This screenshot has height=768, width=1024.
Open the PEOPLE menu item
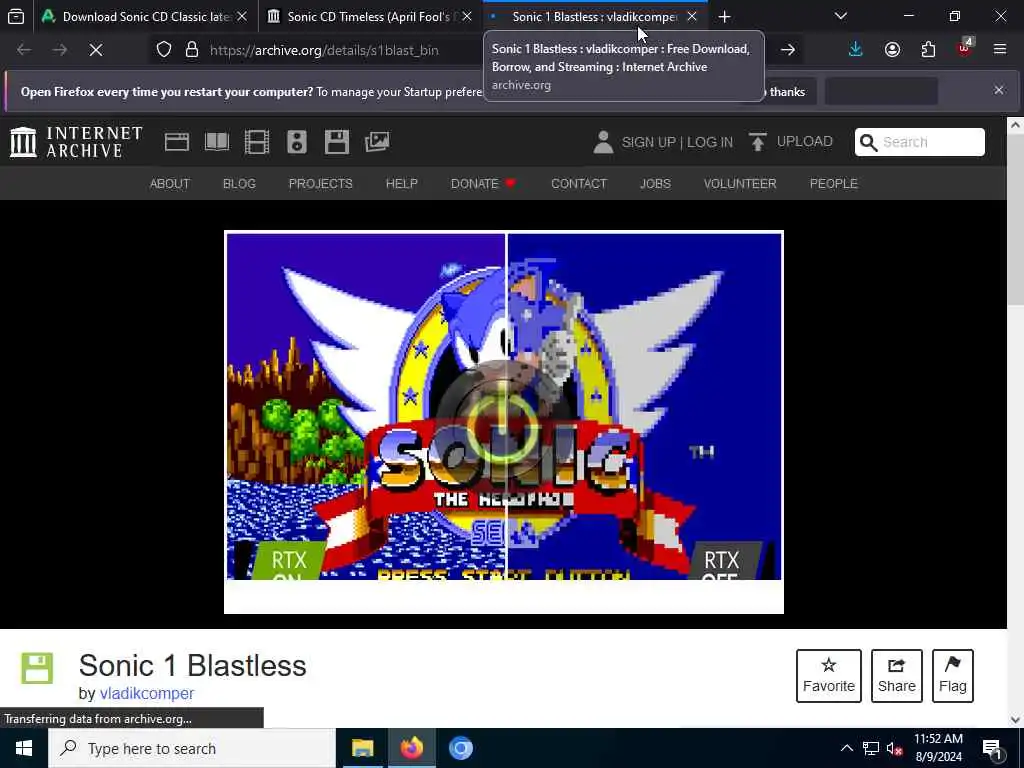833,184
